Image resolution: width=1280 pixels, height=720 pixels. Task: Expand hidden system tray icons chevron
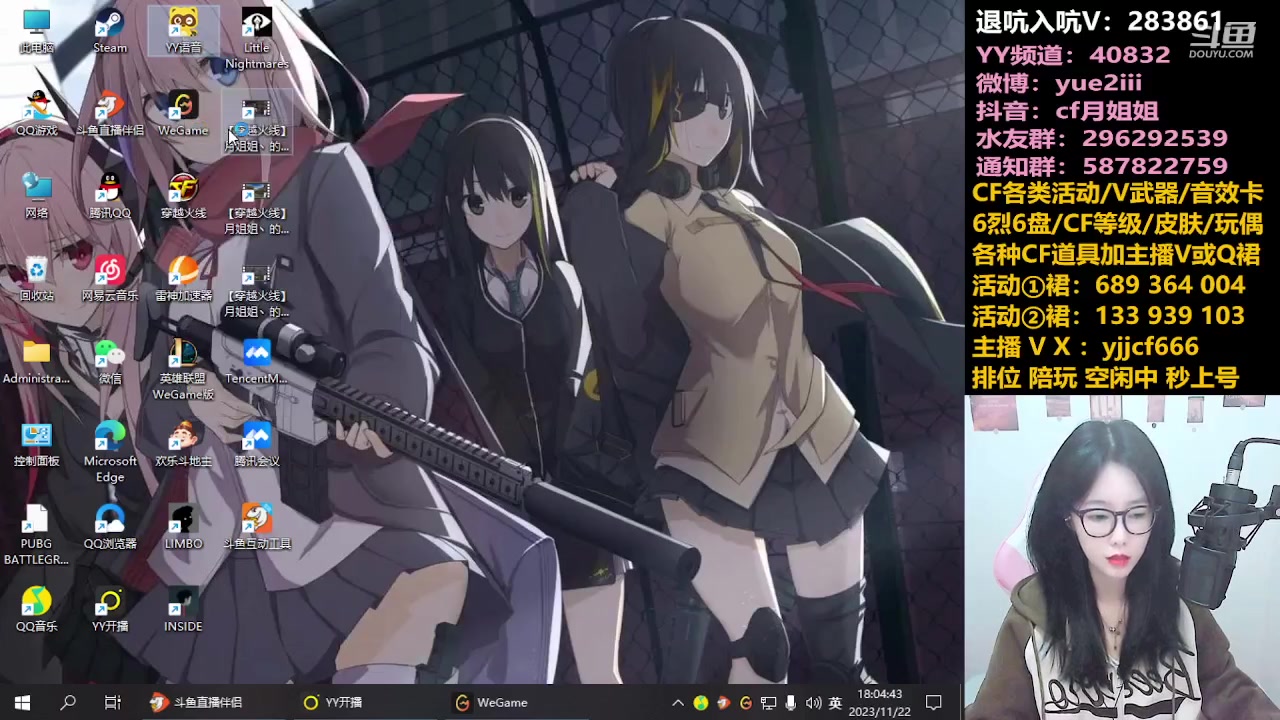click(x=677, y=702)
